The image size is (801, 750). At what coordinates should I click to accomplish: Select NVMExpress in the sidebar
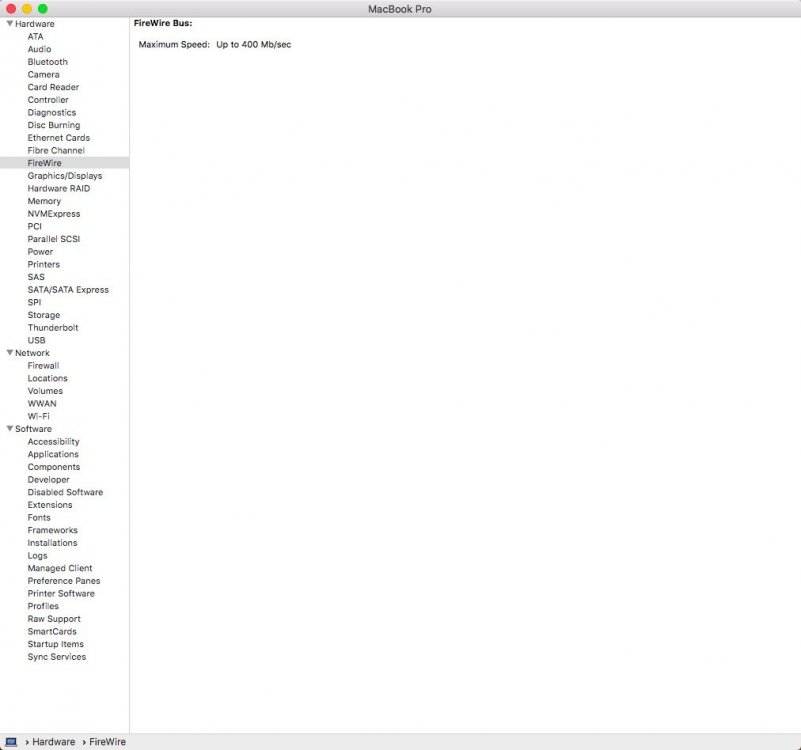click(x=54, y=214)
